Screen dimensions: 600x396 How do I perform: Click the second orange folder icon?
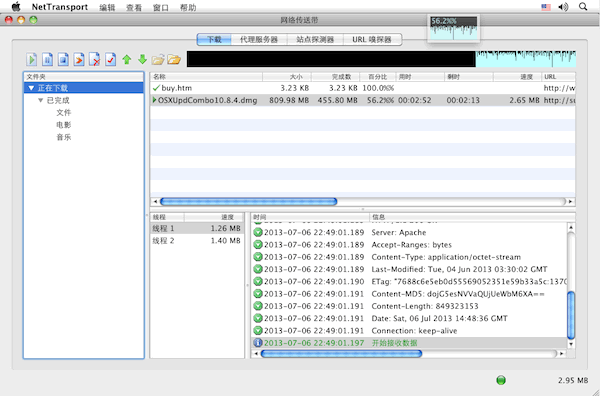(174, 60)
